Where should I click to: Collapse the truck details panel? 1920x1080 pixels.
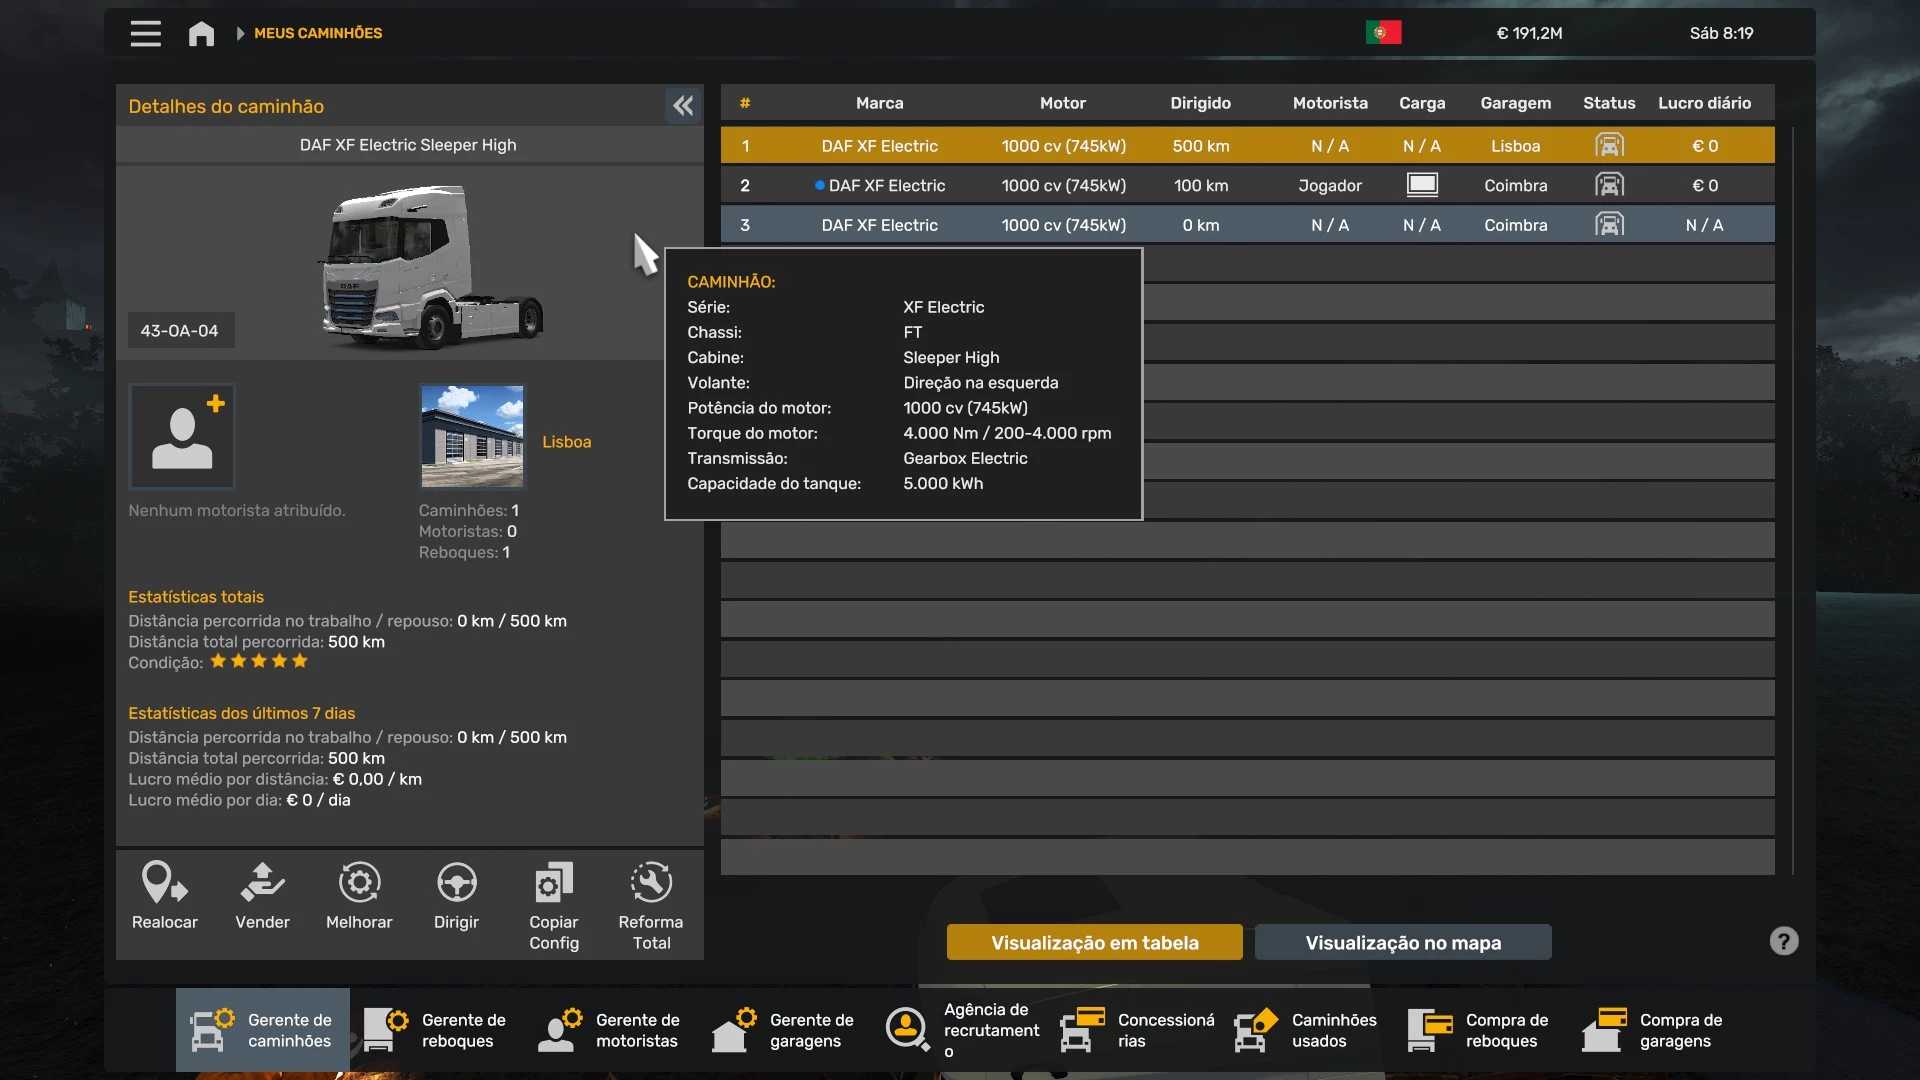coord(683,106)
